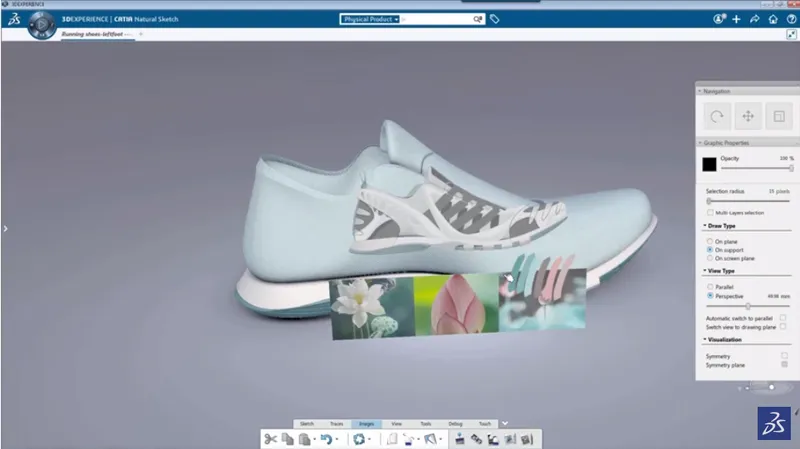The width and height of the screenshot is (800, 449).
Task: Open the user profile icon in header
Action: [x=719, y=19]
